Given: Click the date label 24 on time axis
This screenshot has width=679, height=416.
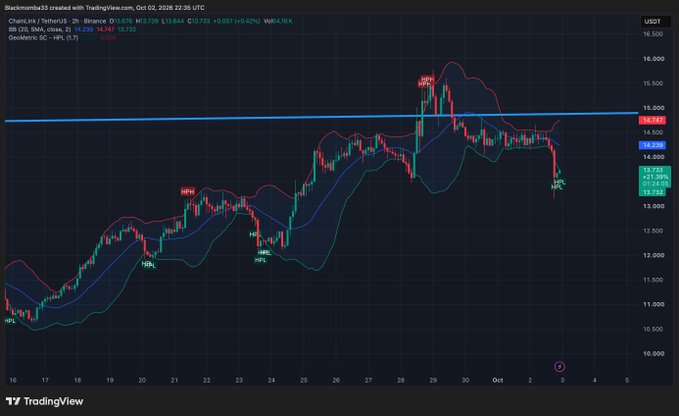Looking at the screenshot, I should 271,380.
